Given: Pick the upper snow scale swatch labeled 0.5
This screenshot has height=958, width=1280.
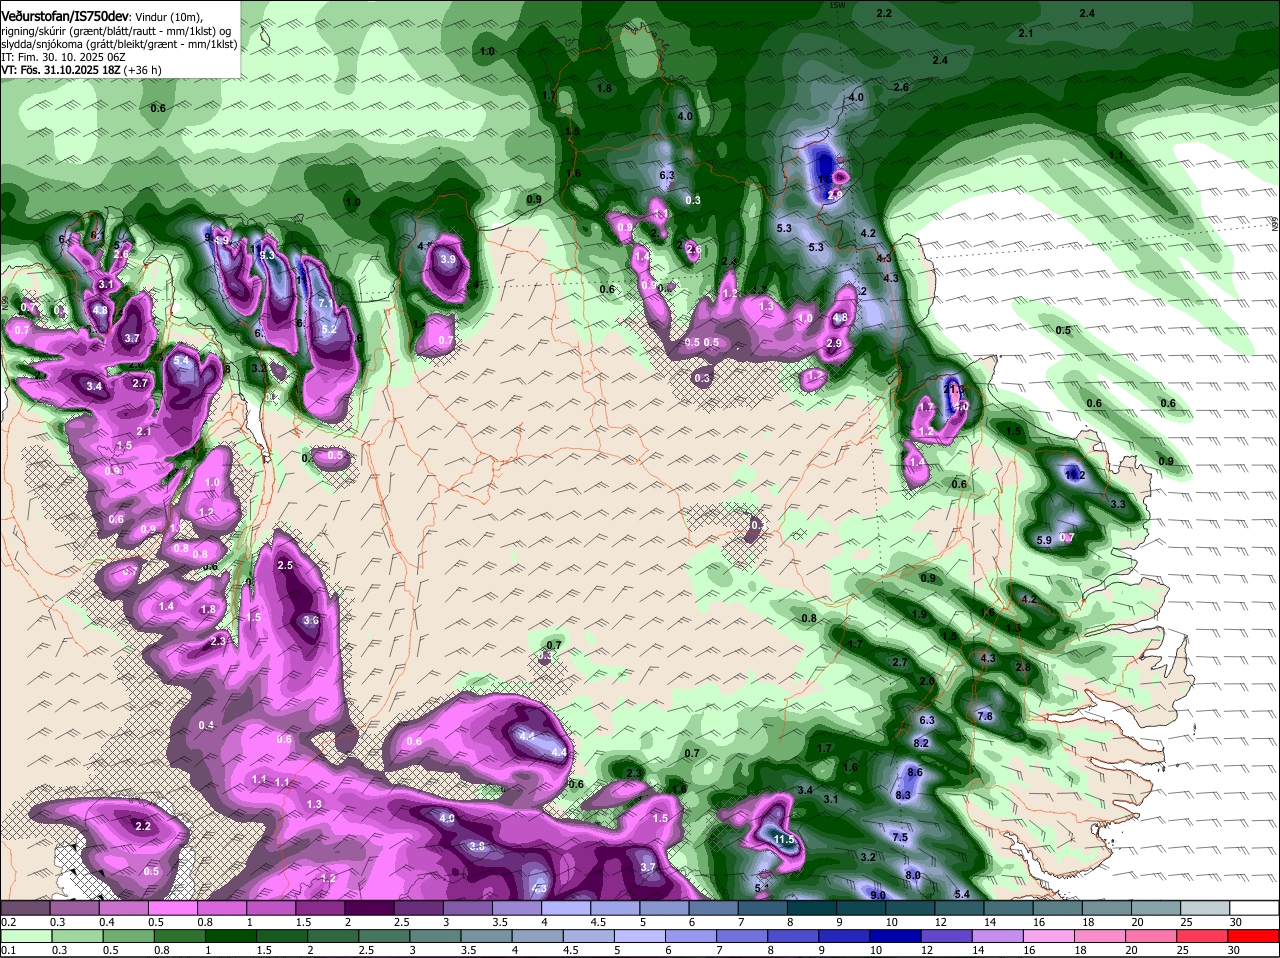Looking at the screenshot, I should [173, 907].
